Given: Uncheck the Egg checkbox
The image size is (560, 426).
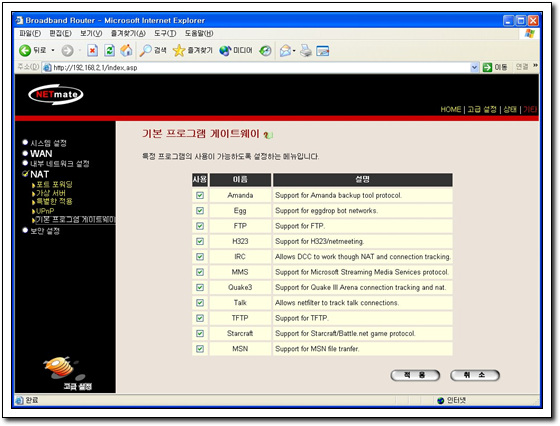Looking at the screenshot, I should click(x=200, y=211).
